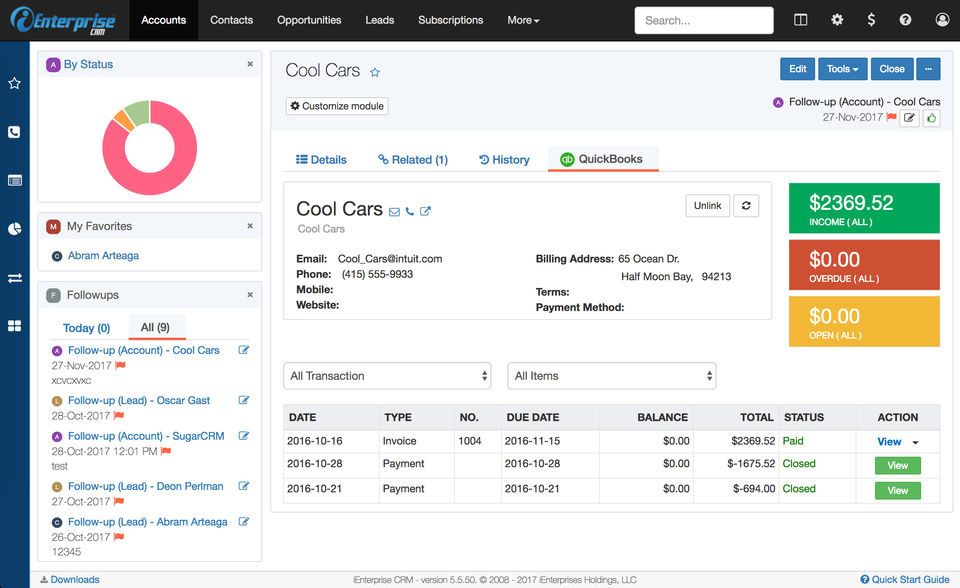Expand the Tools dropdown button
The image size is (960, 588).
point(843,69)
